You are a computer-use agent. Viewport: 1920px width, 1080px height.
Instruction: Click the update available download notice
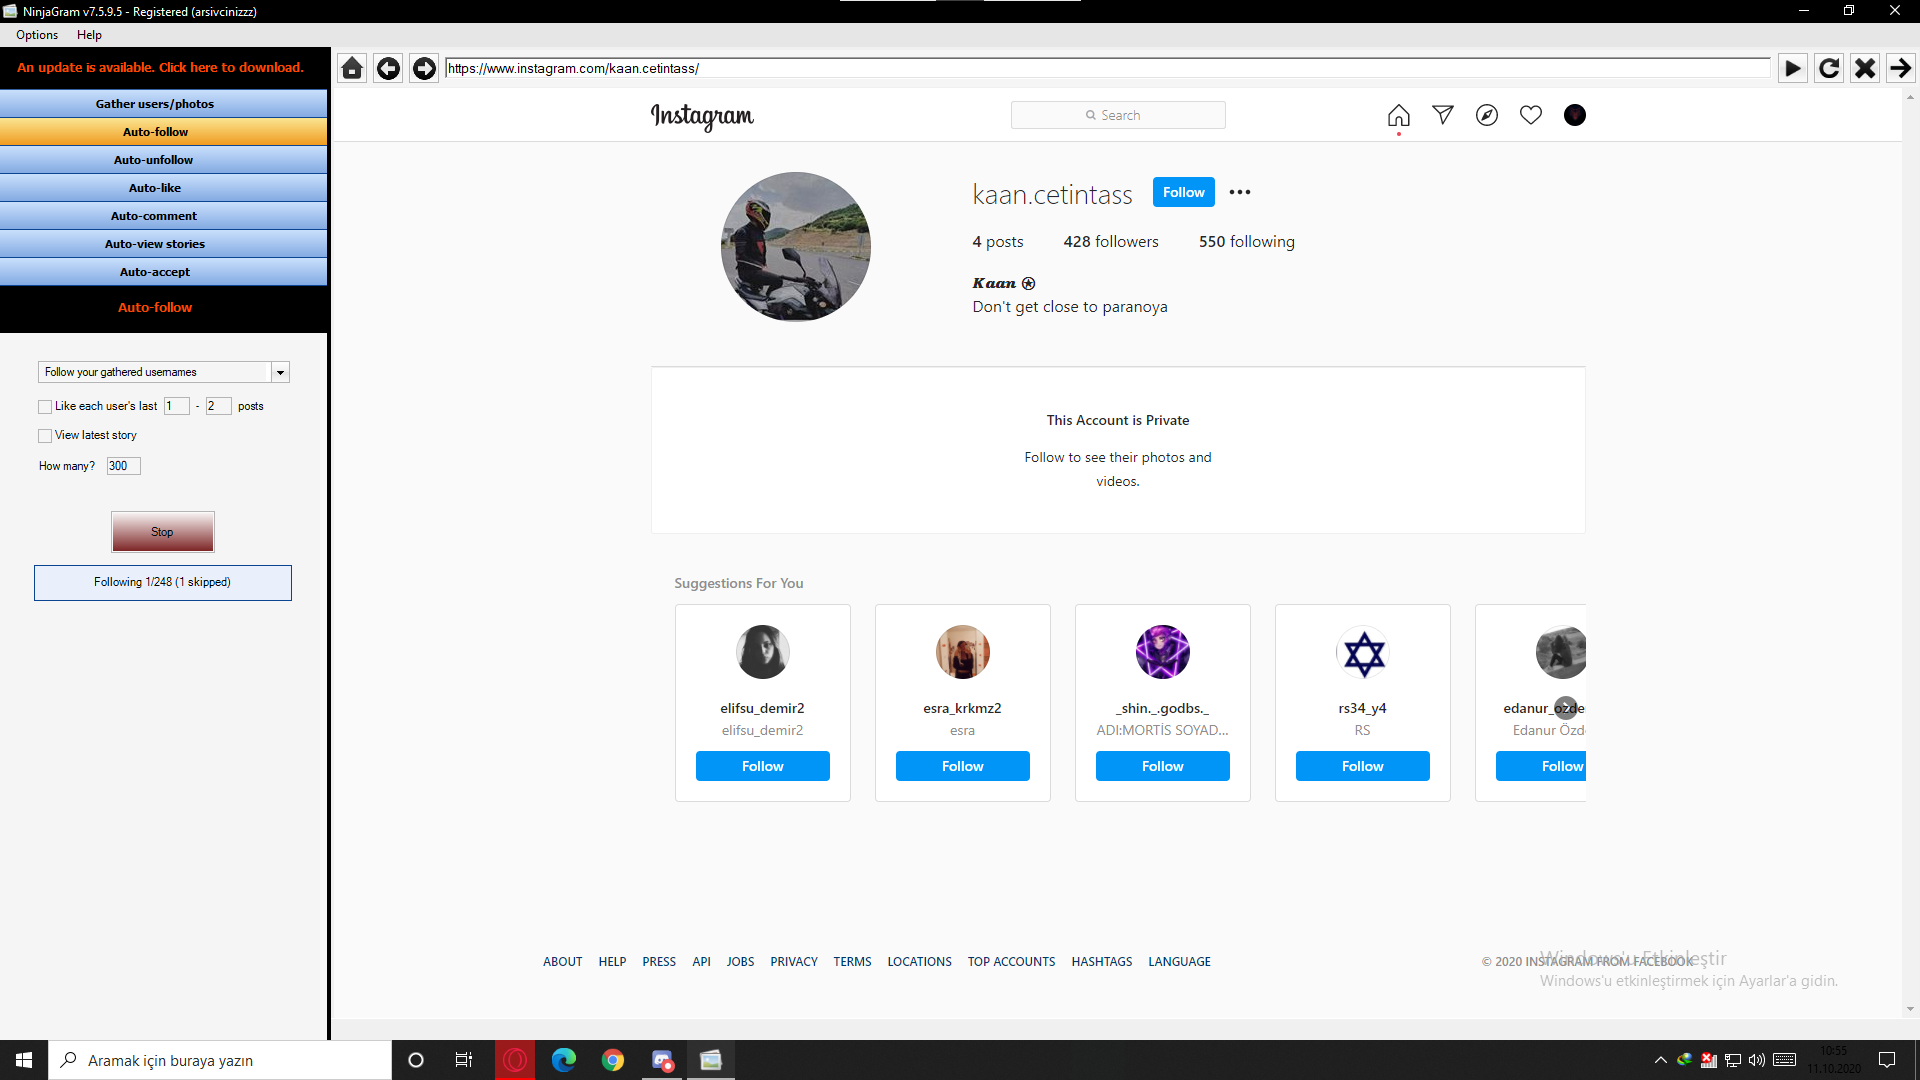160,67
